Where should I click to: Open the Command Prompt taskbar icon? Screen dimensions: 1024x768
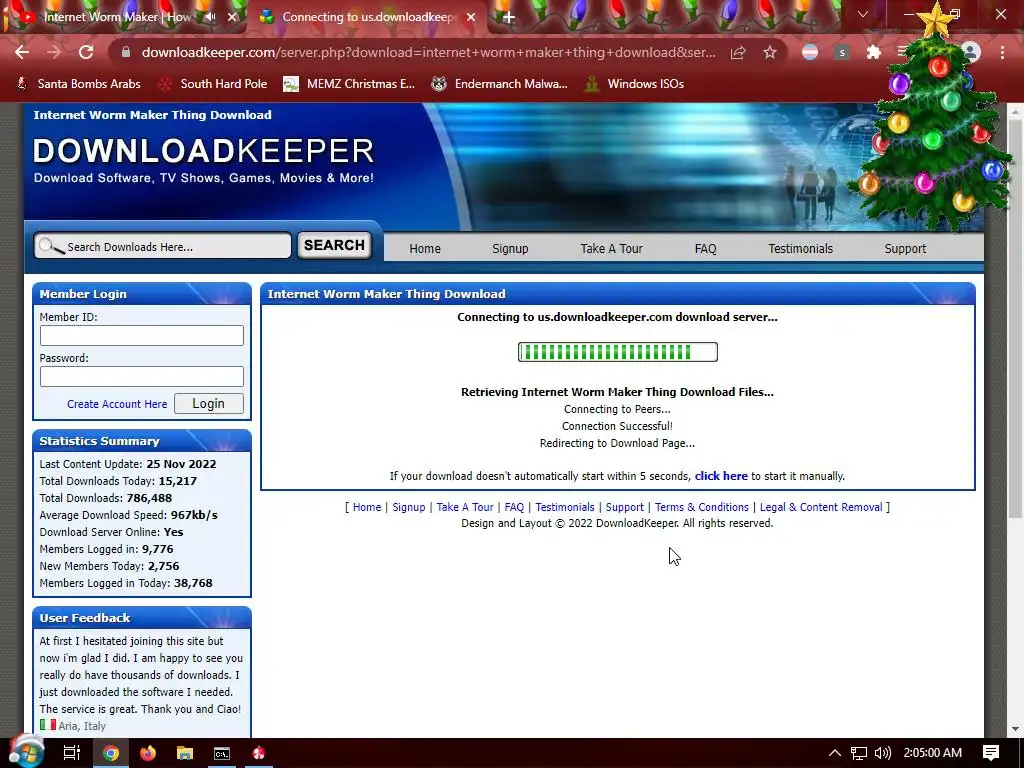222,753
